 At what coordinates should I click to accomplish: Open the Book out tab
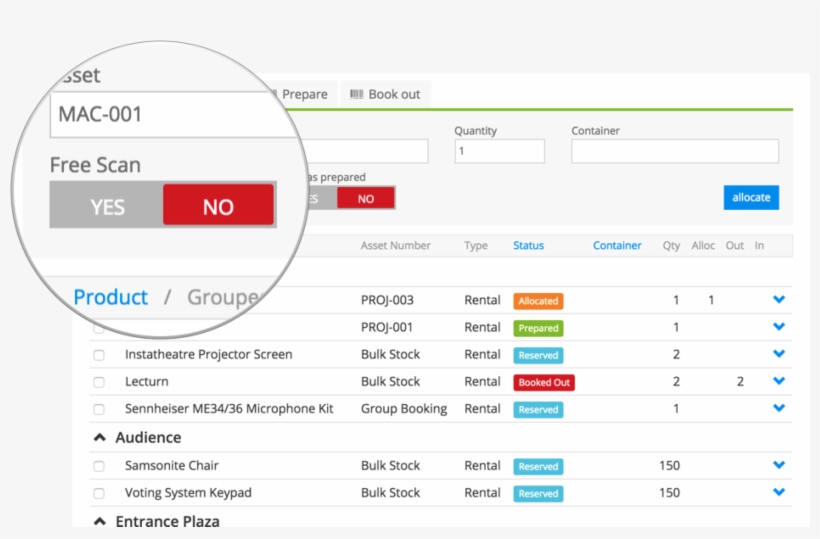point(385,94)
